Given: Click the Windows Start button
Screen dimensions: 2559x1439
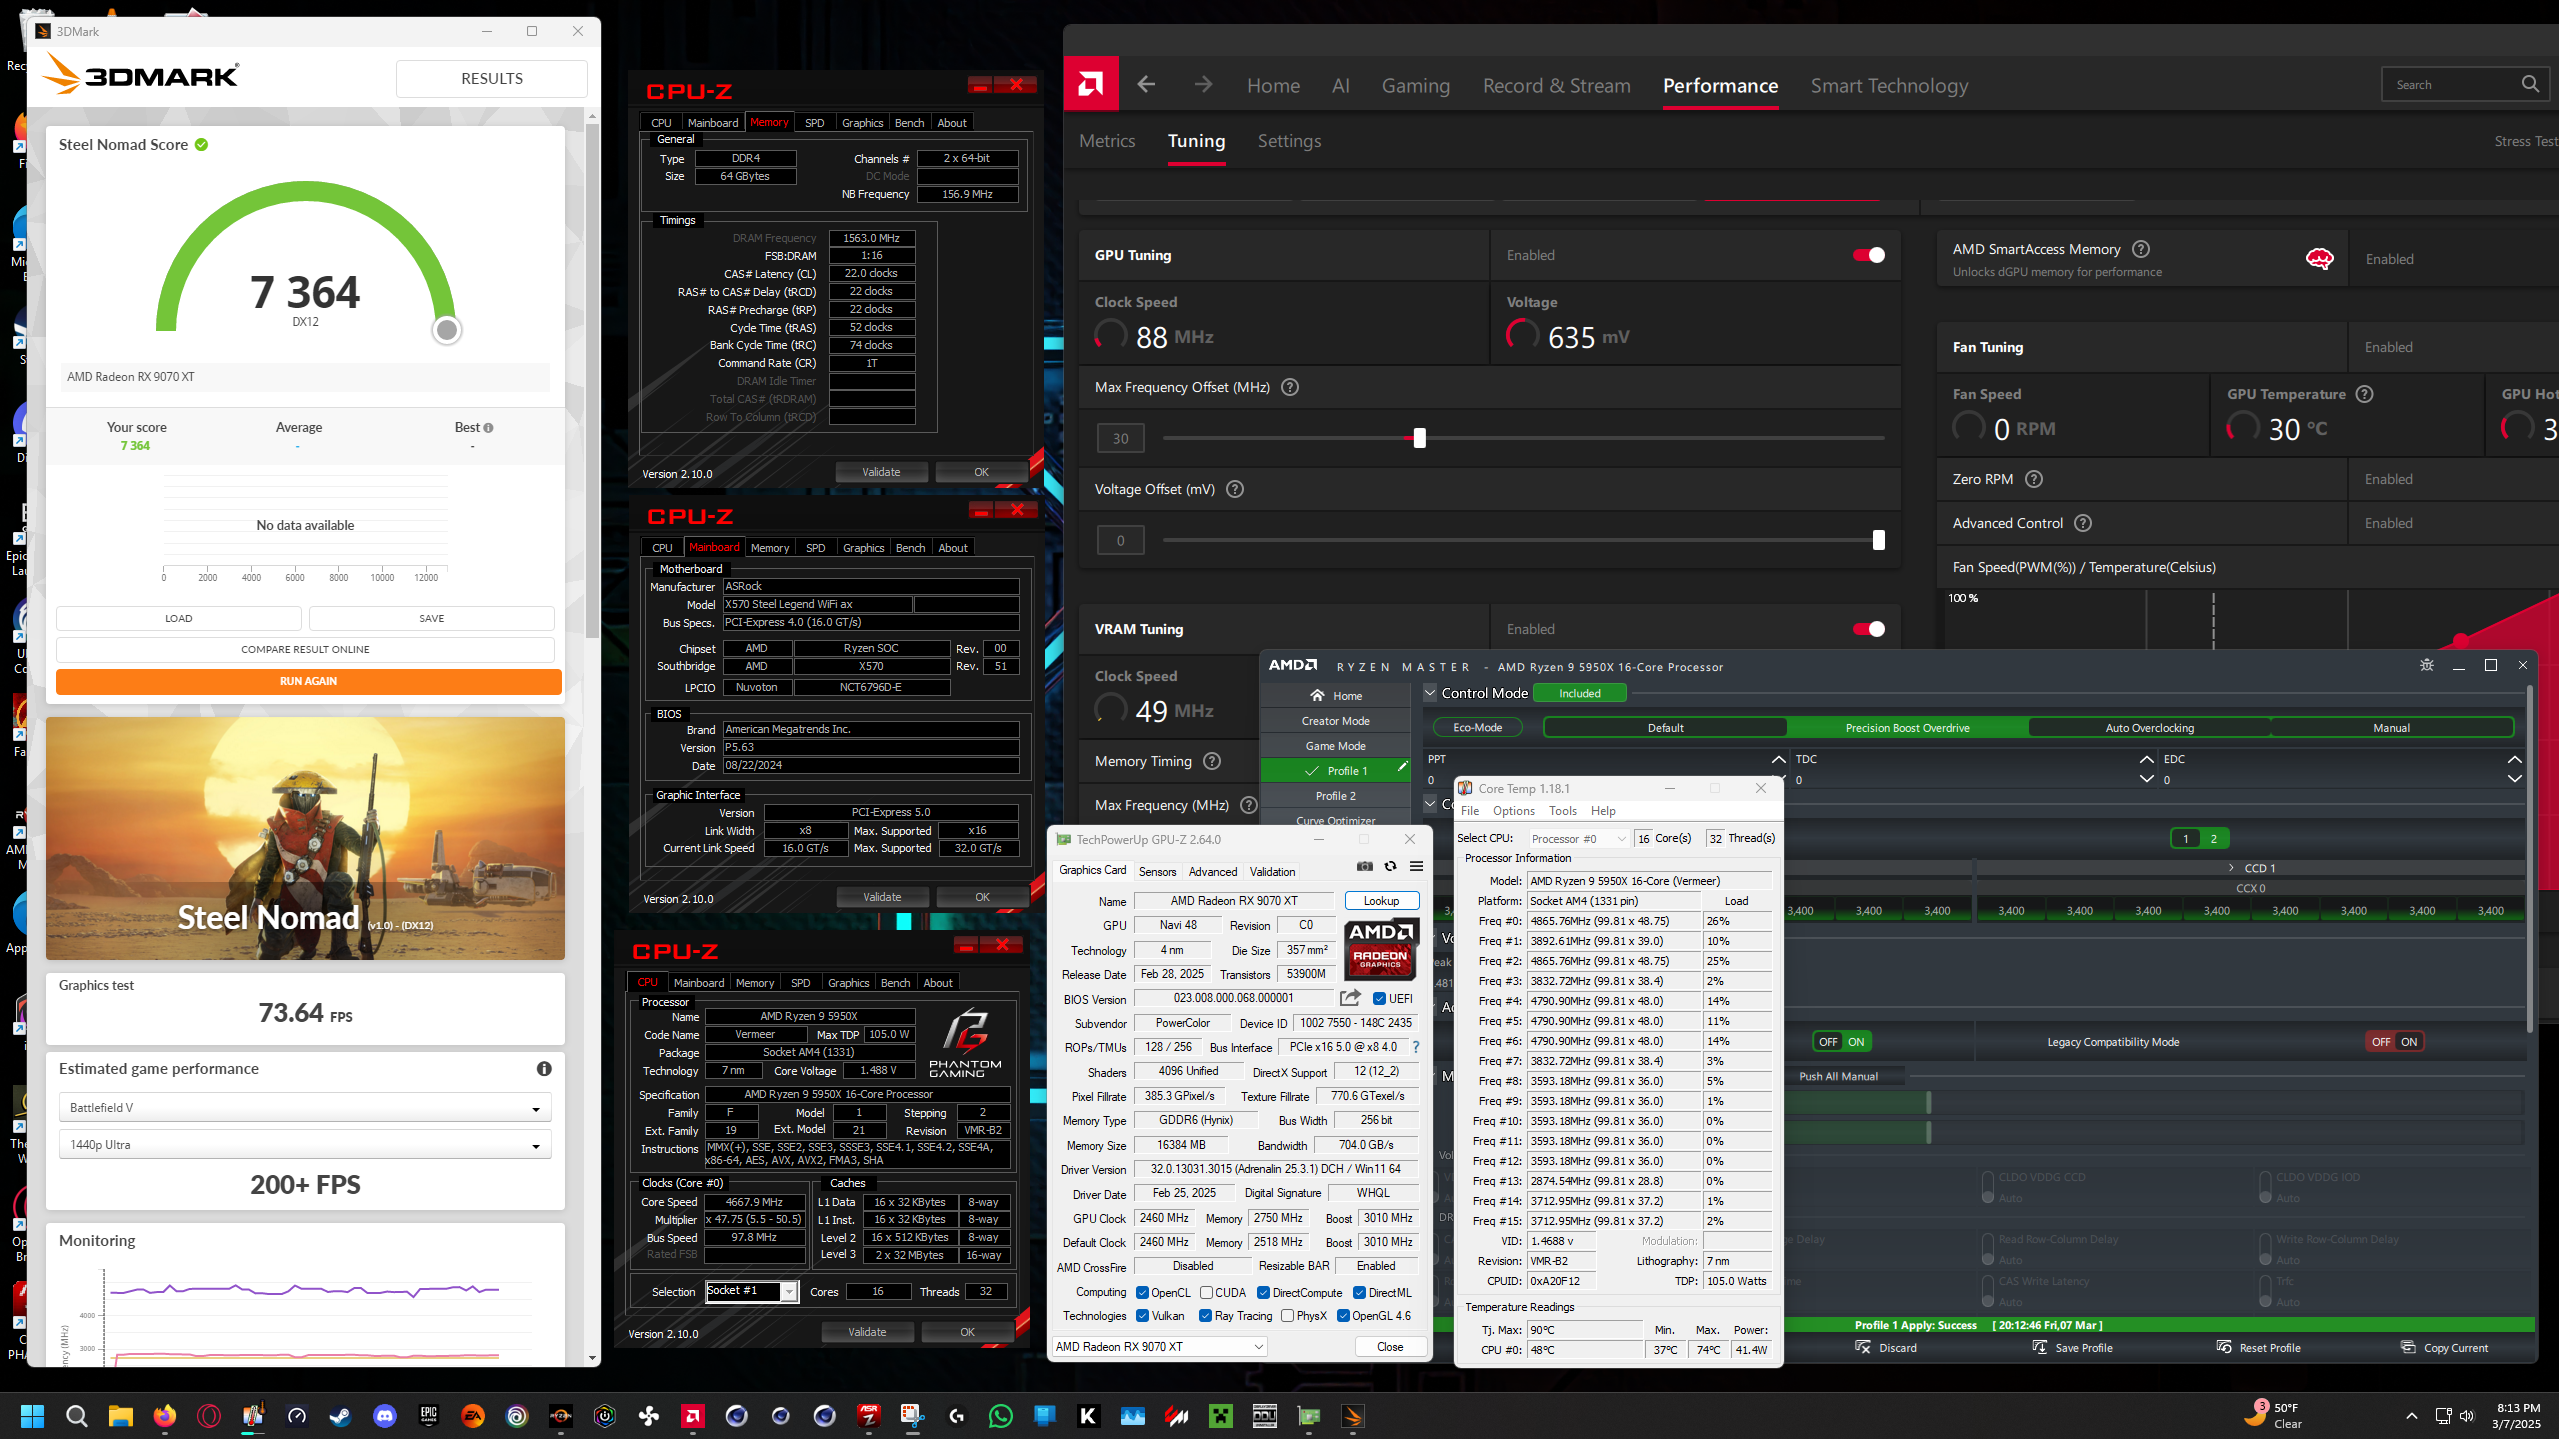Looking at the screenshot, I should pyautogui.click(x=32, y=1415).
